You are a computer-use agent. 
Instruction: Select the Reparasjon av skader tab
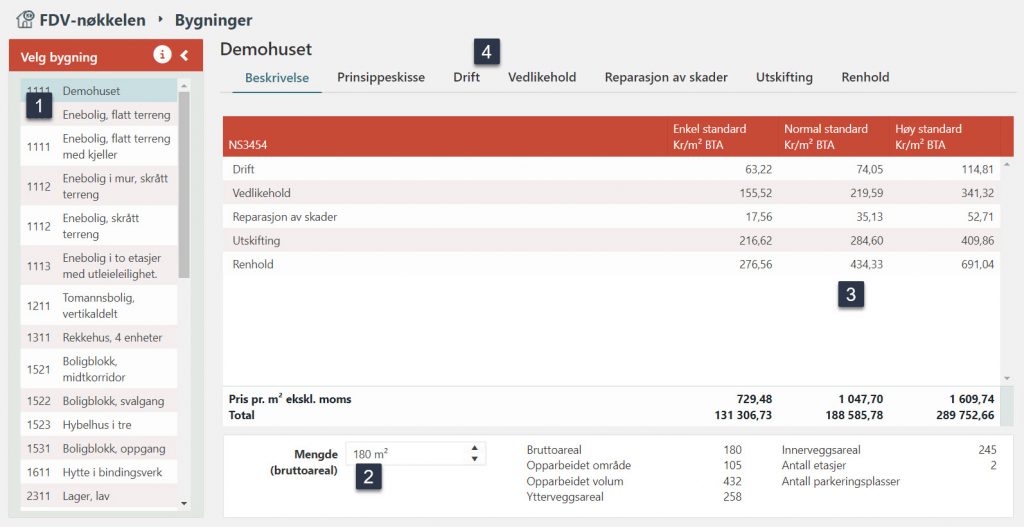point(666,77)
